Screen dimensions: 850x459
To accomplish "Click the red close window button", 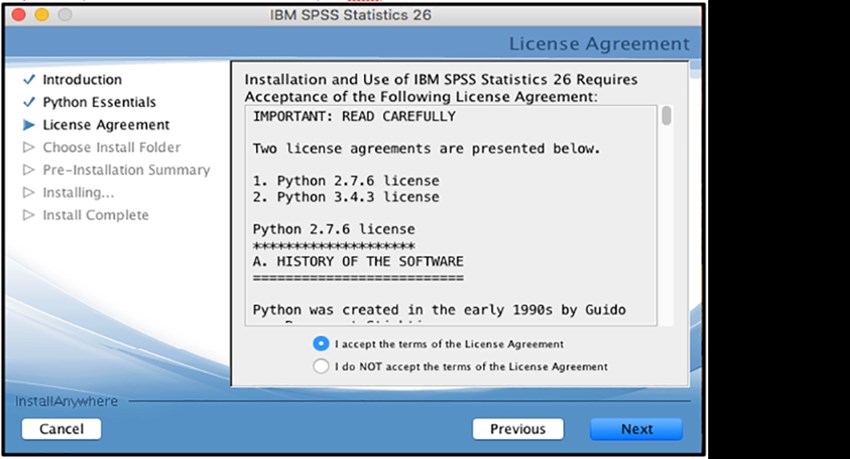I will click(18, 15).
